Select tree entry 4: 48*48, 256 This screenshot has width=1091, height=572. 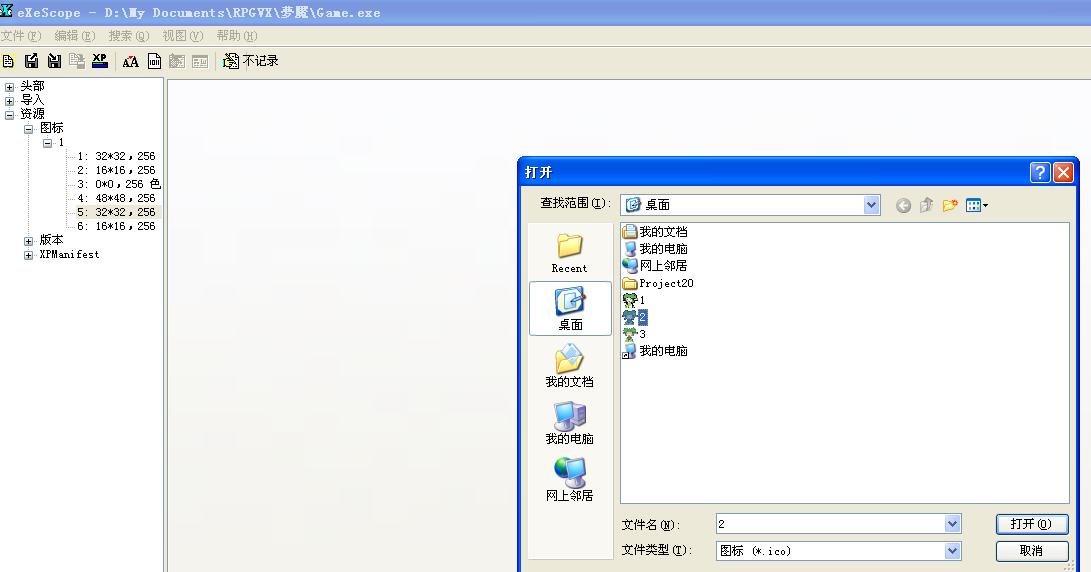point(116,198)
